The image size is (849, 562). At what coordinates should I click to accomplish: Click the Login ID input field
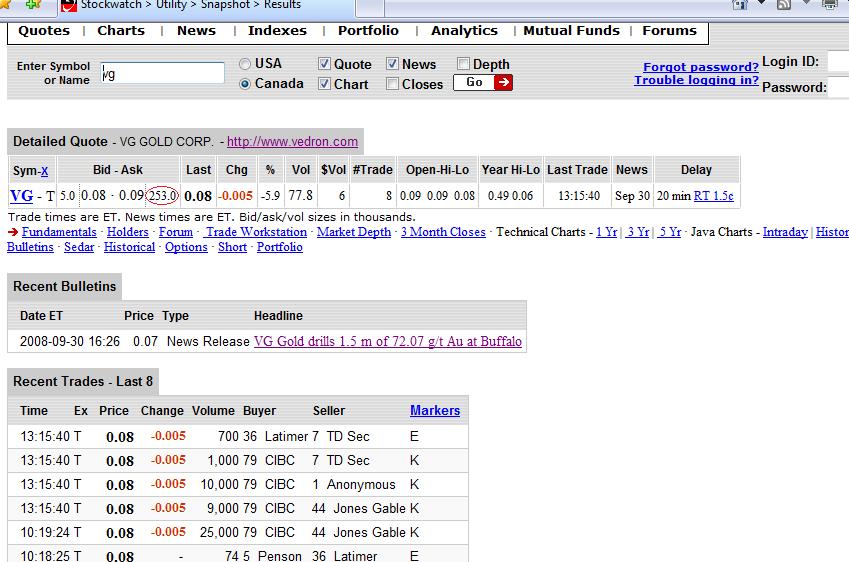pyautogui.click(x=839, y=62)
